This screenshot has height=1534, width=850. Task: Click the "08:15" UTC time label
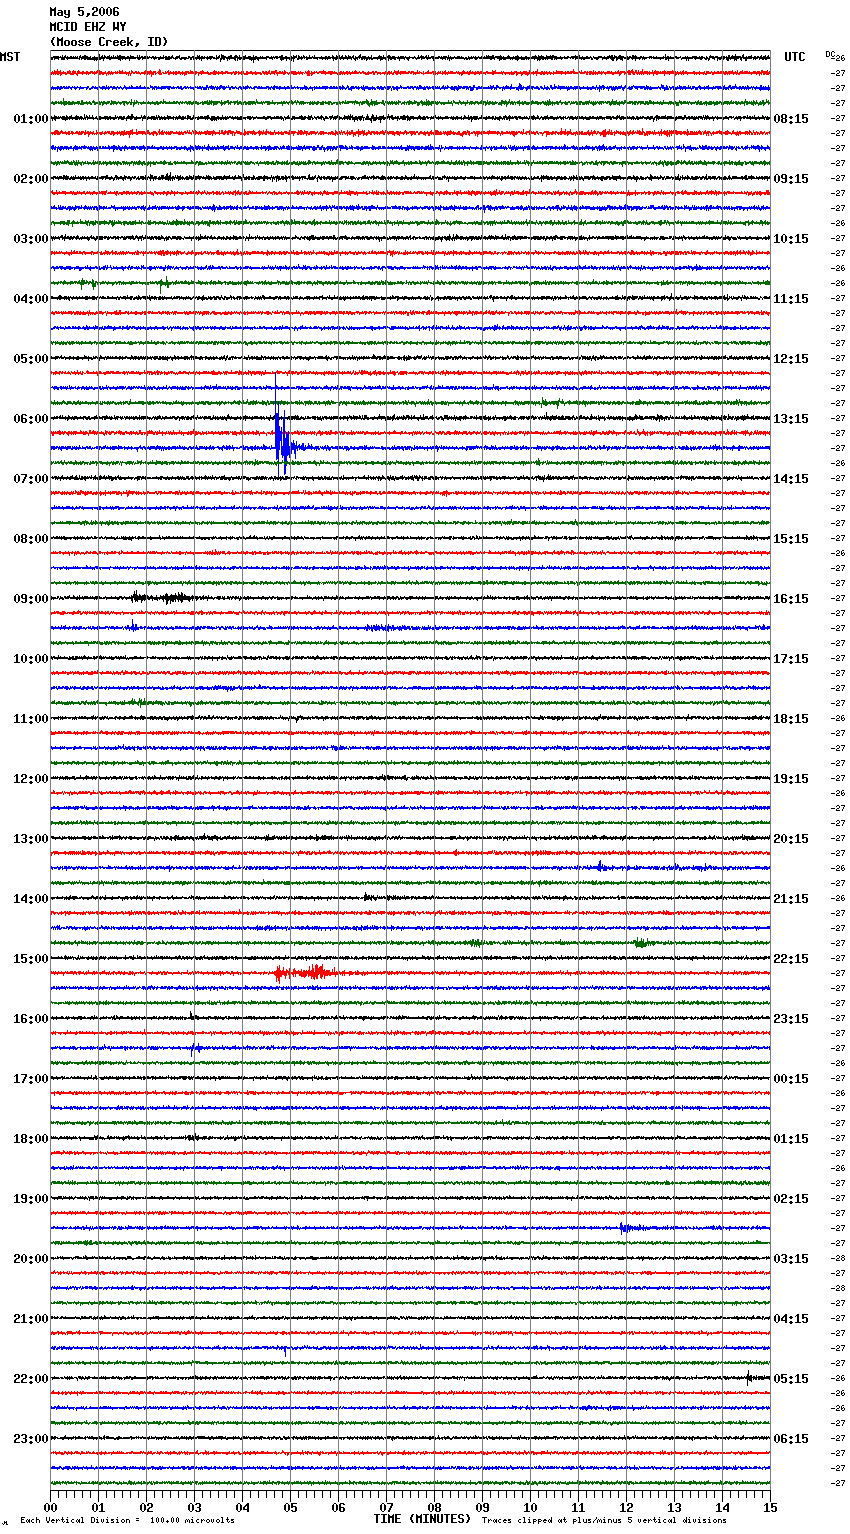click(x=791, y=119)
